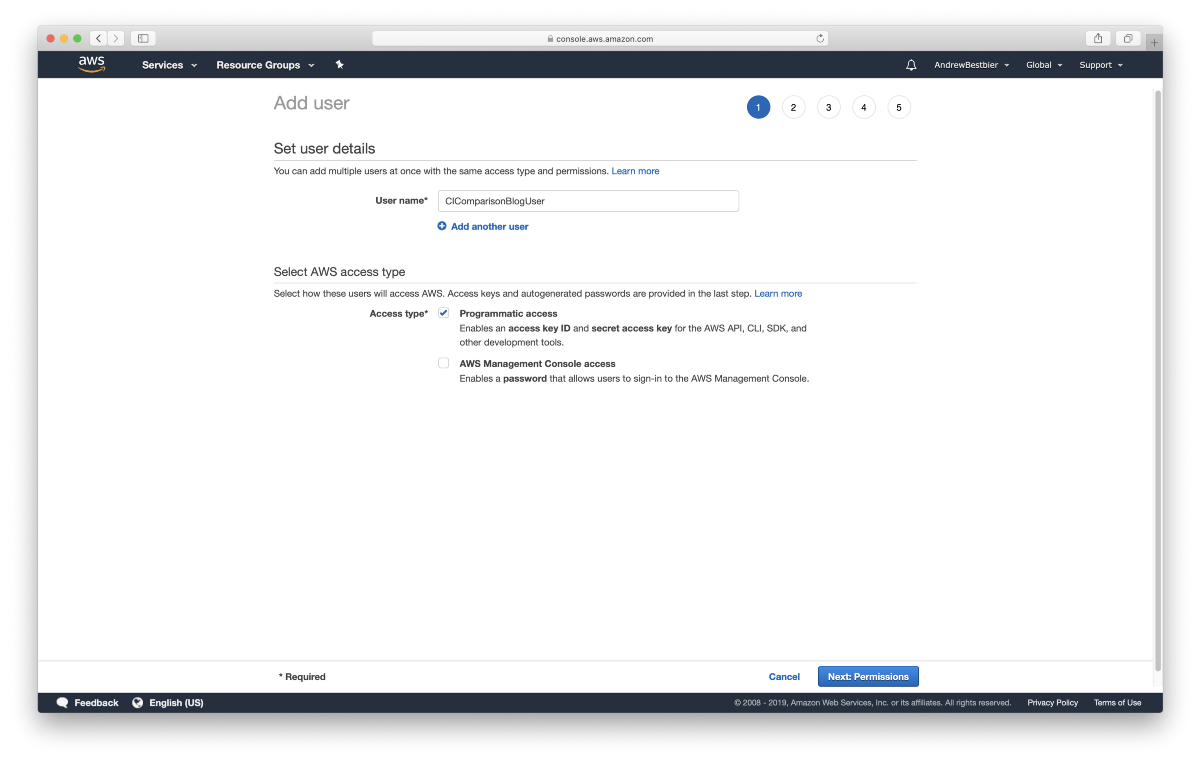Image resolution: width=1200 pixels, height=762 pixels.
Task: Click the AWS Management Console access label
Action: point(537,364)
